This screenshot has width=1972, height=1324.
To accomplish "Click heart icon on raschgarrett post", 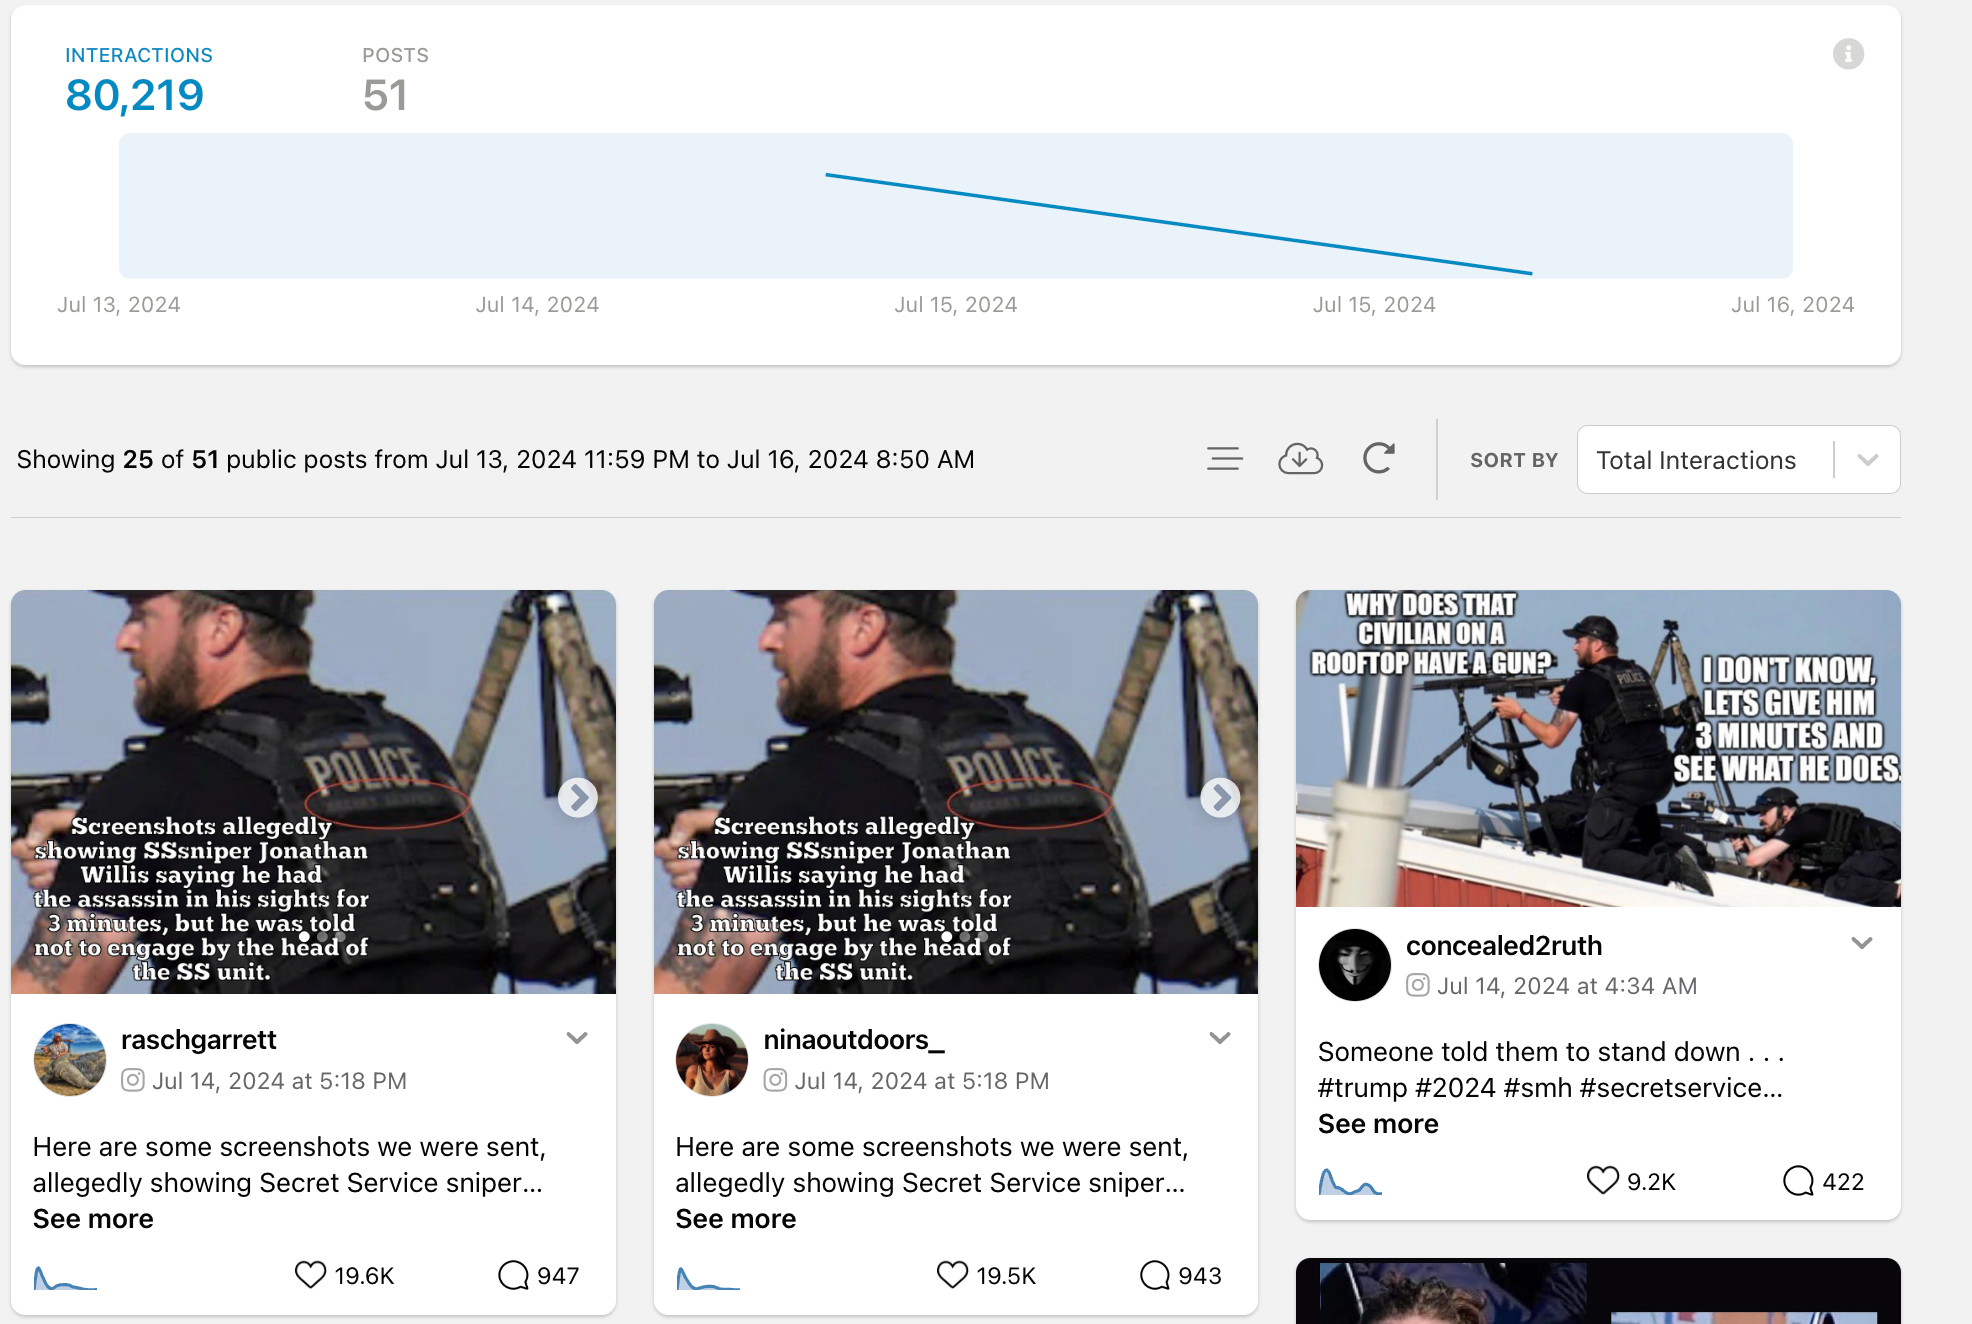I will pyautogui.click(x=310, y=1275).
